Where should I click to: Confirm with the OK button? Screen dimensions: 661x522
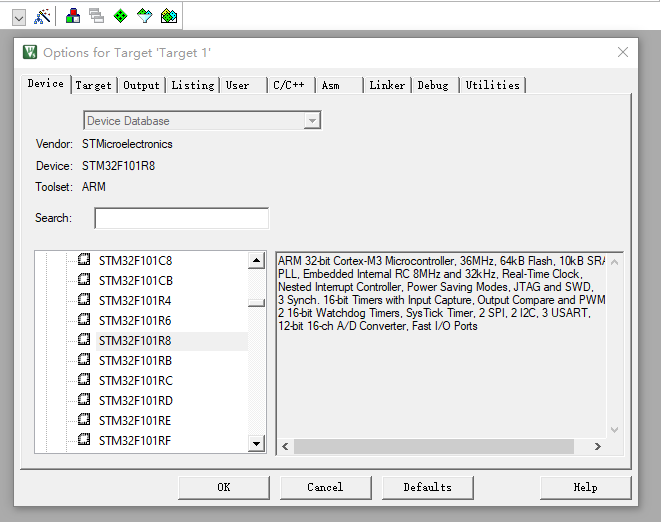pos(223,487)
